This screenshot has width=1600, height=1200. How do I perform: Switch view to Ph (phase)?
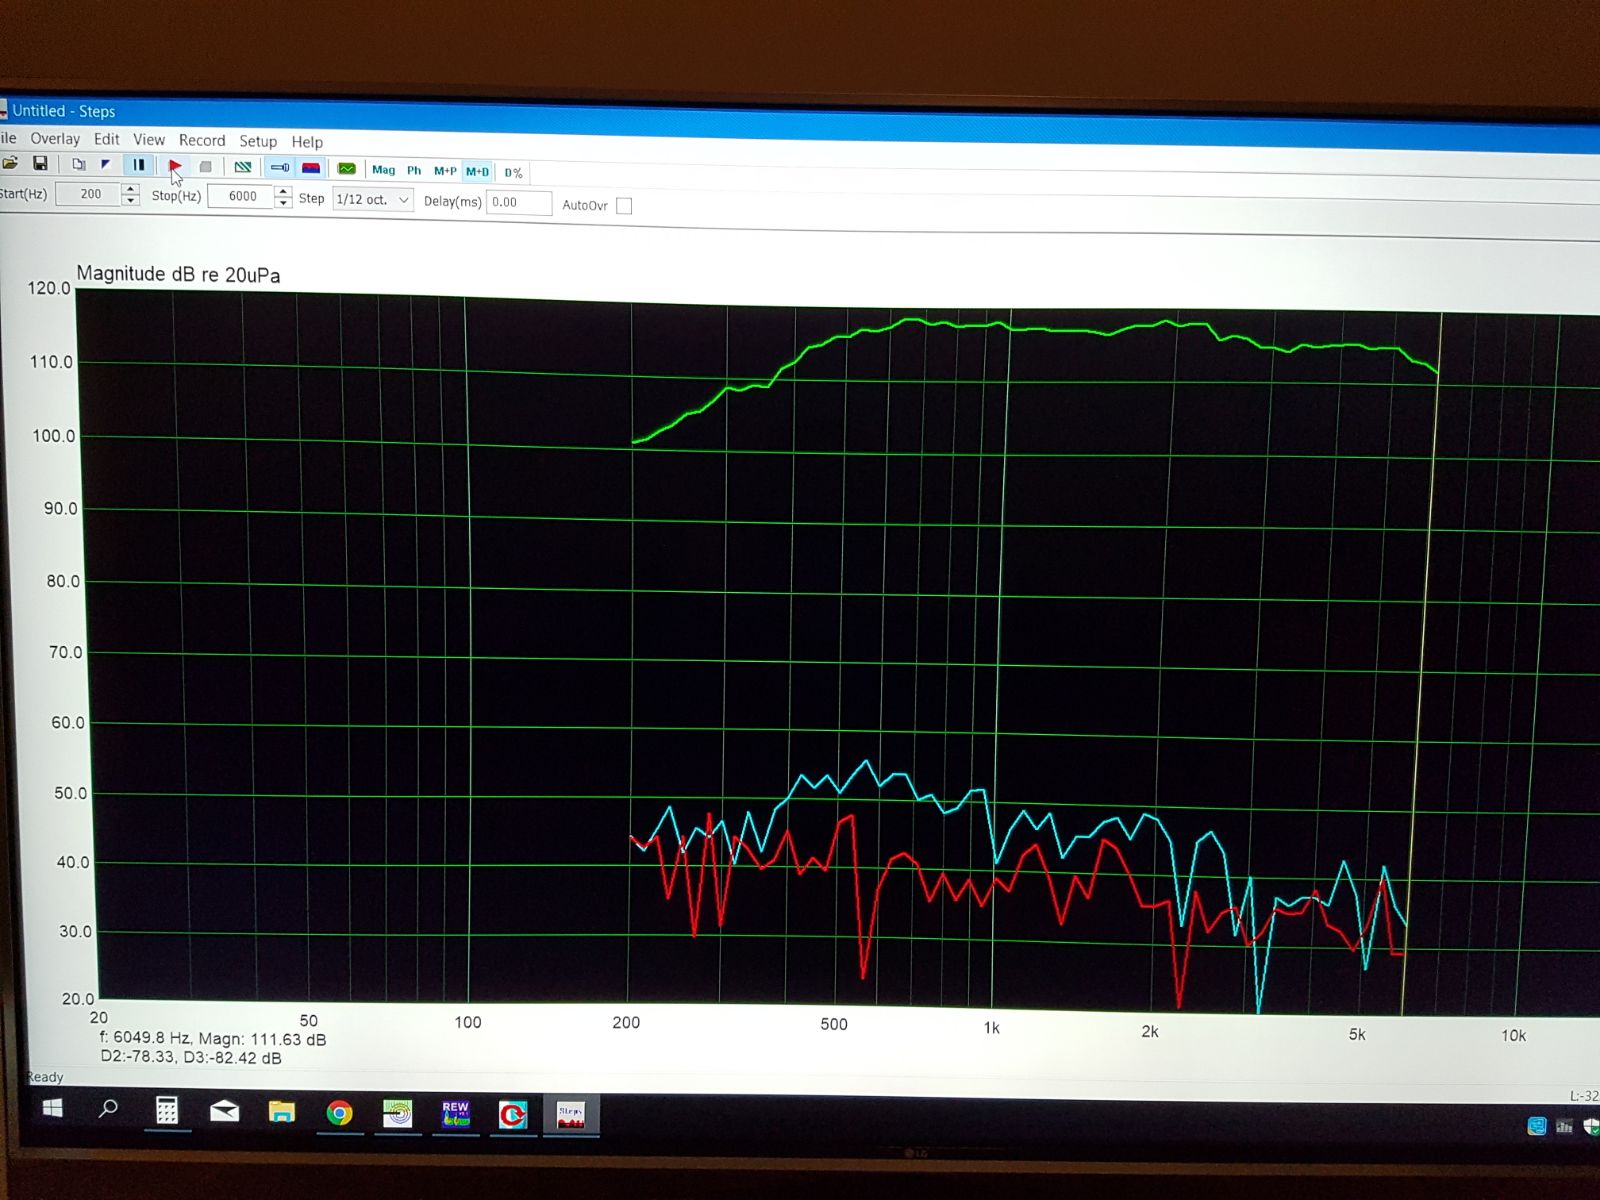pyautogui.click(x=414, y=171)
